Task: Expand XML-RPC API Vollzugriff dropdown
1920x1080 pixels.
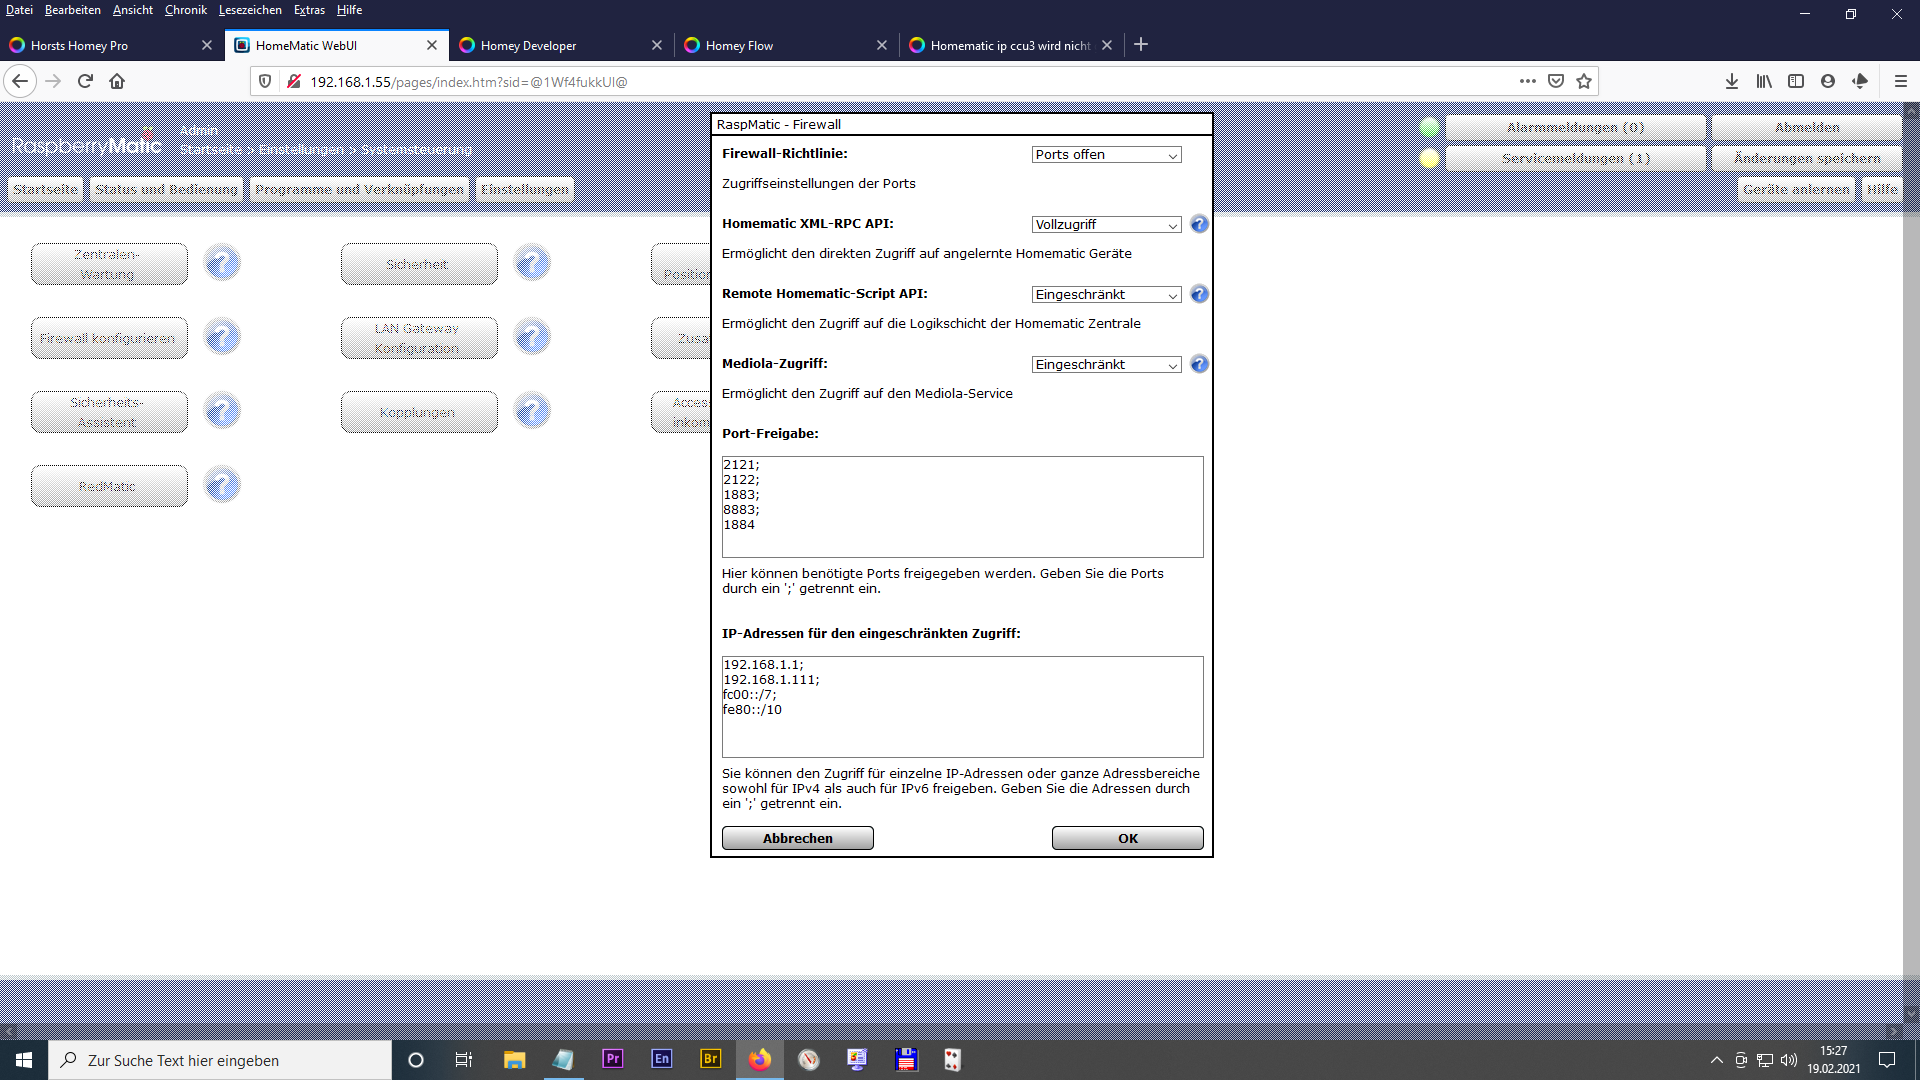Action: click(1106, 225)
